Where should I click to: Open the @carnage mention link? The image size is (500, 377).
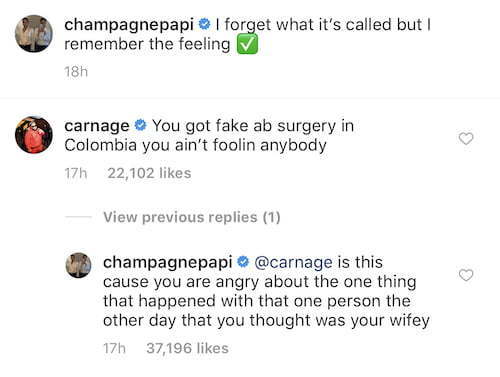pyautogui.click(x=293, y=263)
